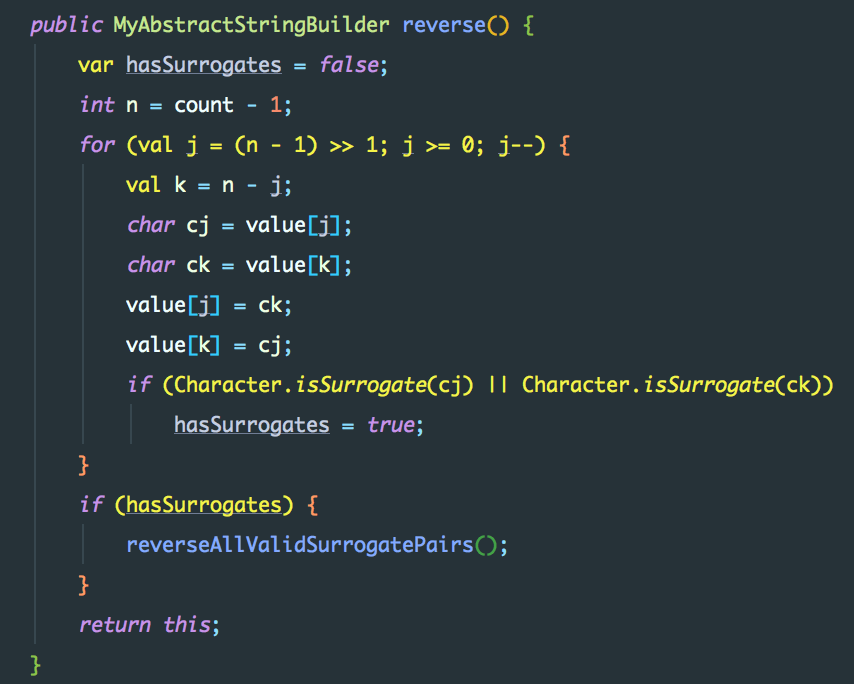Click the "value[j] = ck;" assignment

click(209, 305)
